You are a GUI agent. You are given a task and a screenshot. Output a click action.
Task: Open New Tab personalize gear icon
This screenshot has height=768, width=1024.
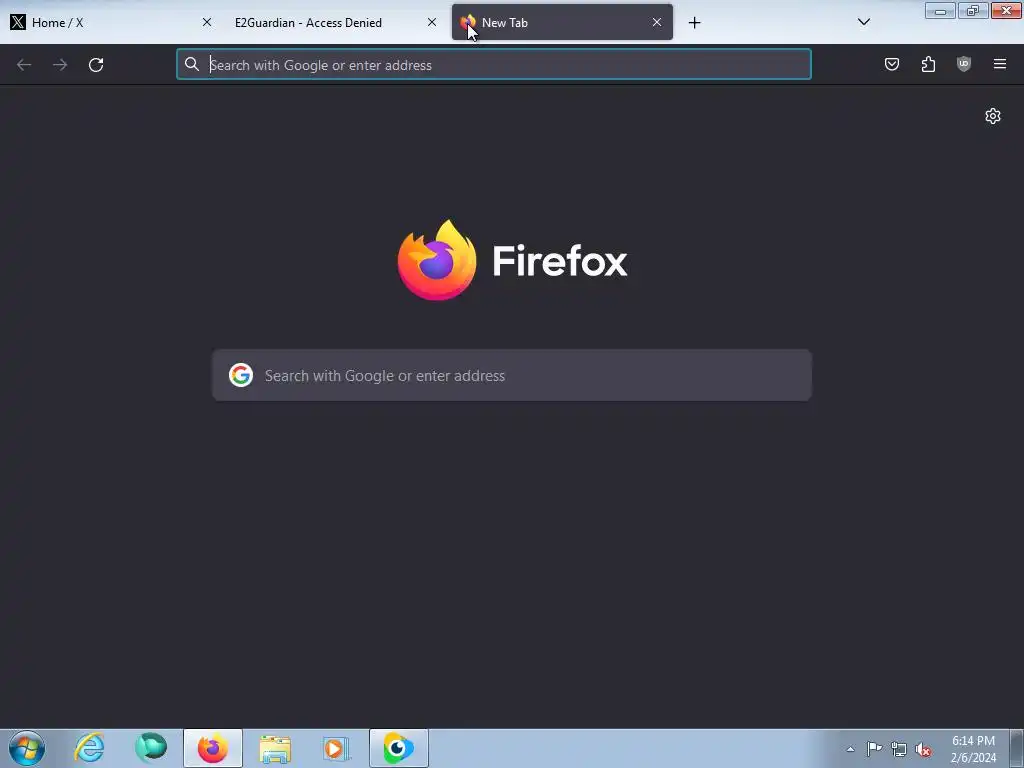click(993, 116)
